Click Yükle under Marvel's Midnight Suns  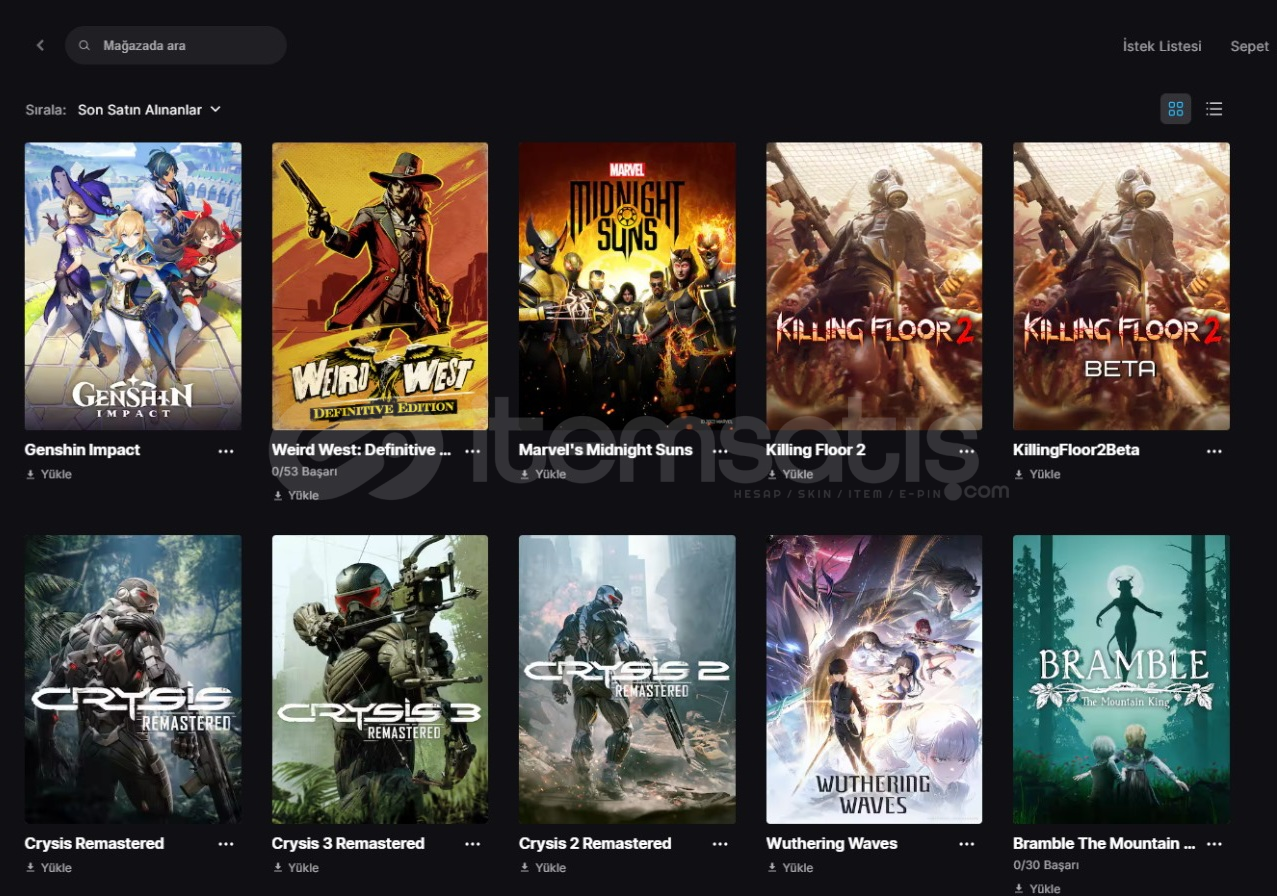pos(543,474)
